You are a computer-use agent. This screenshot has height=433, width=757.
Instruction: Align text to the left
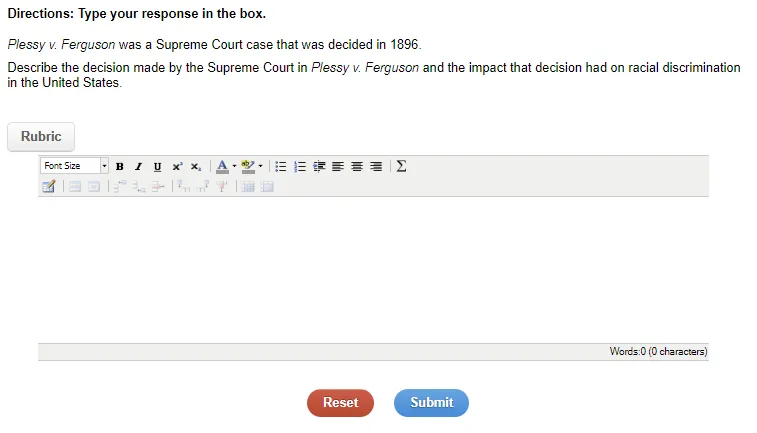click(338, 167)
